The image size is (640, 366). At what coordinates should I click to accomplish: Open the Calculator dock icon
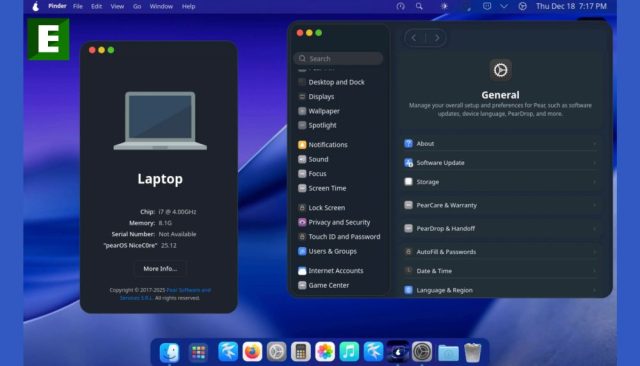[301, 351]
